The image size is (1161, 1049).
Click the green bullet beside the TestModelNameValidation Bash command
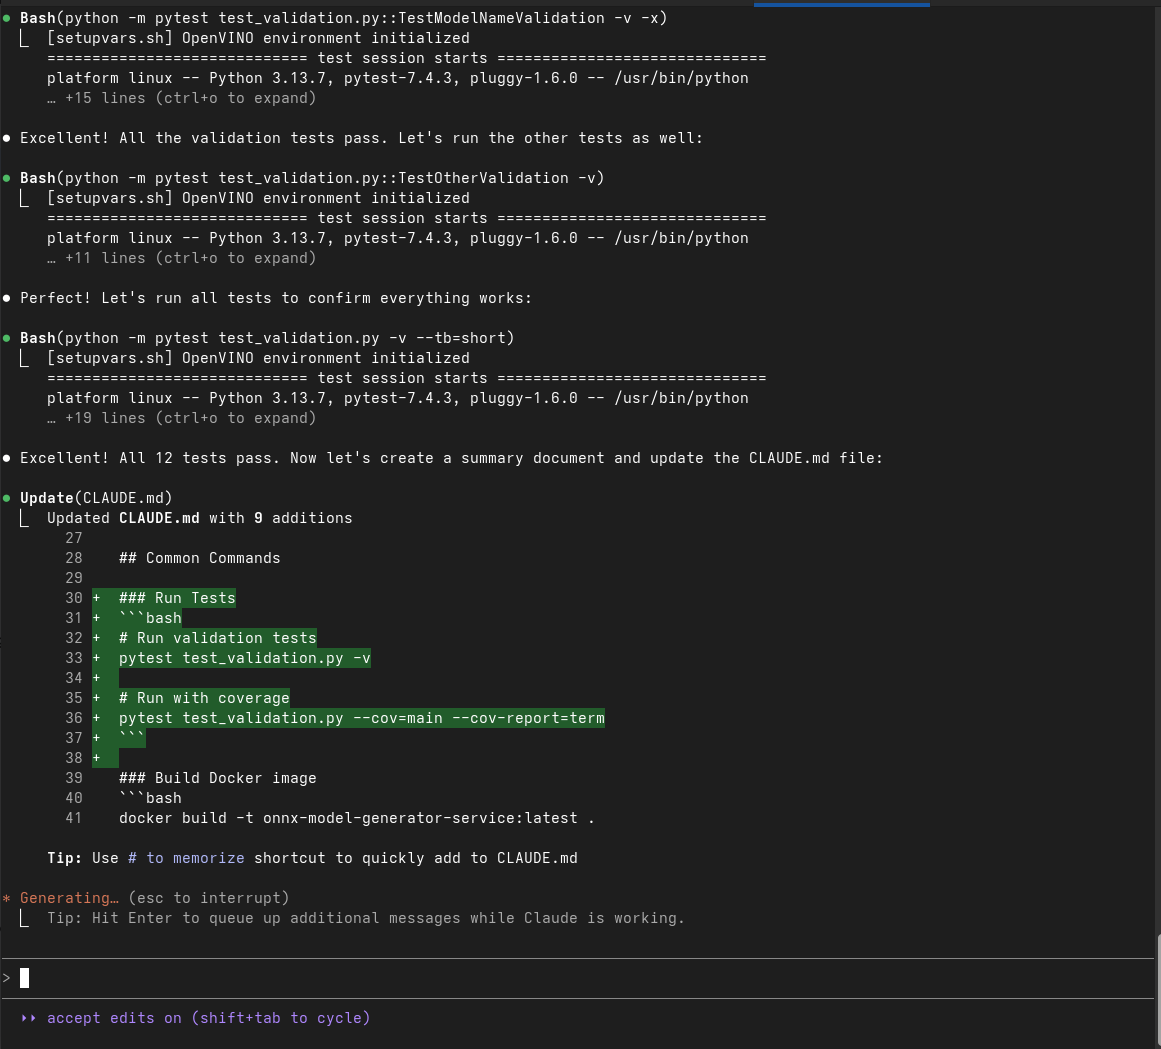point(7,18)
